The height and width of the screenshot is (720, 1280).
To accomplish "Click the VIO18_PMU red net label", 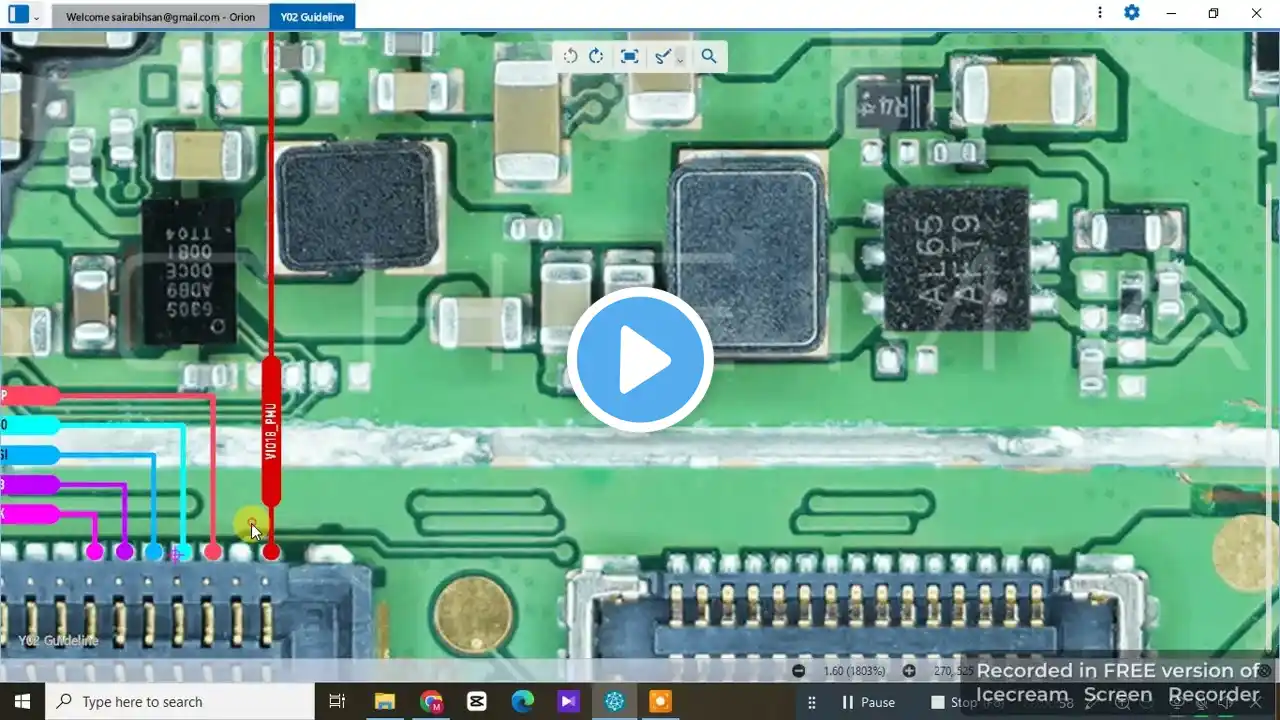I will (x=271, y=432).
